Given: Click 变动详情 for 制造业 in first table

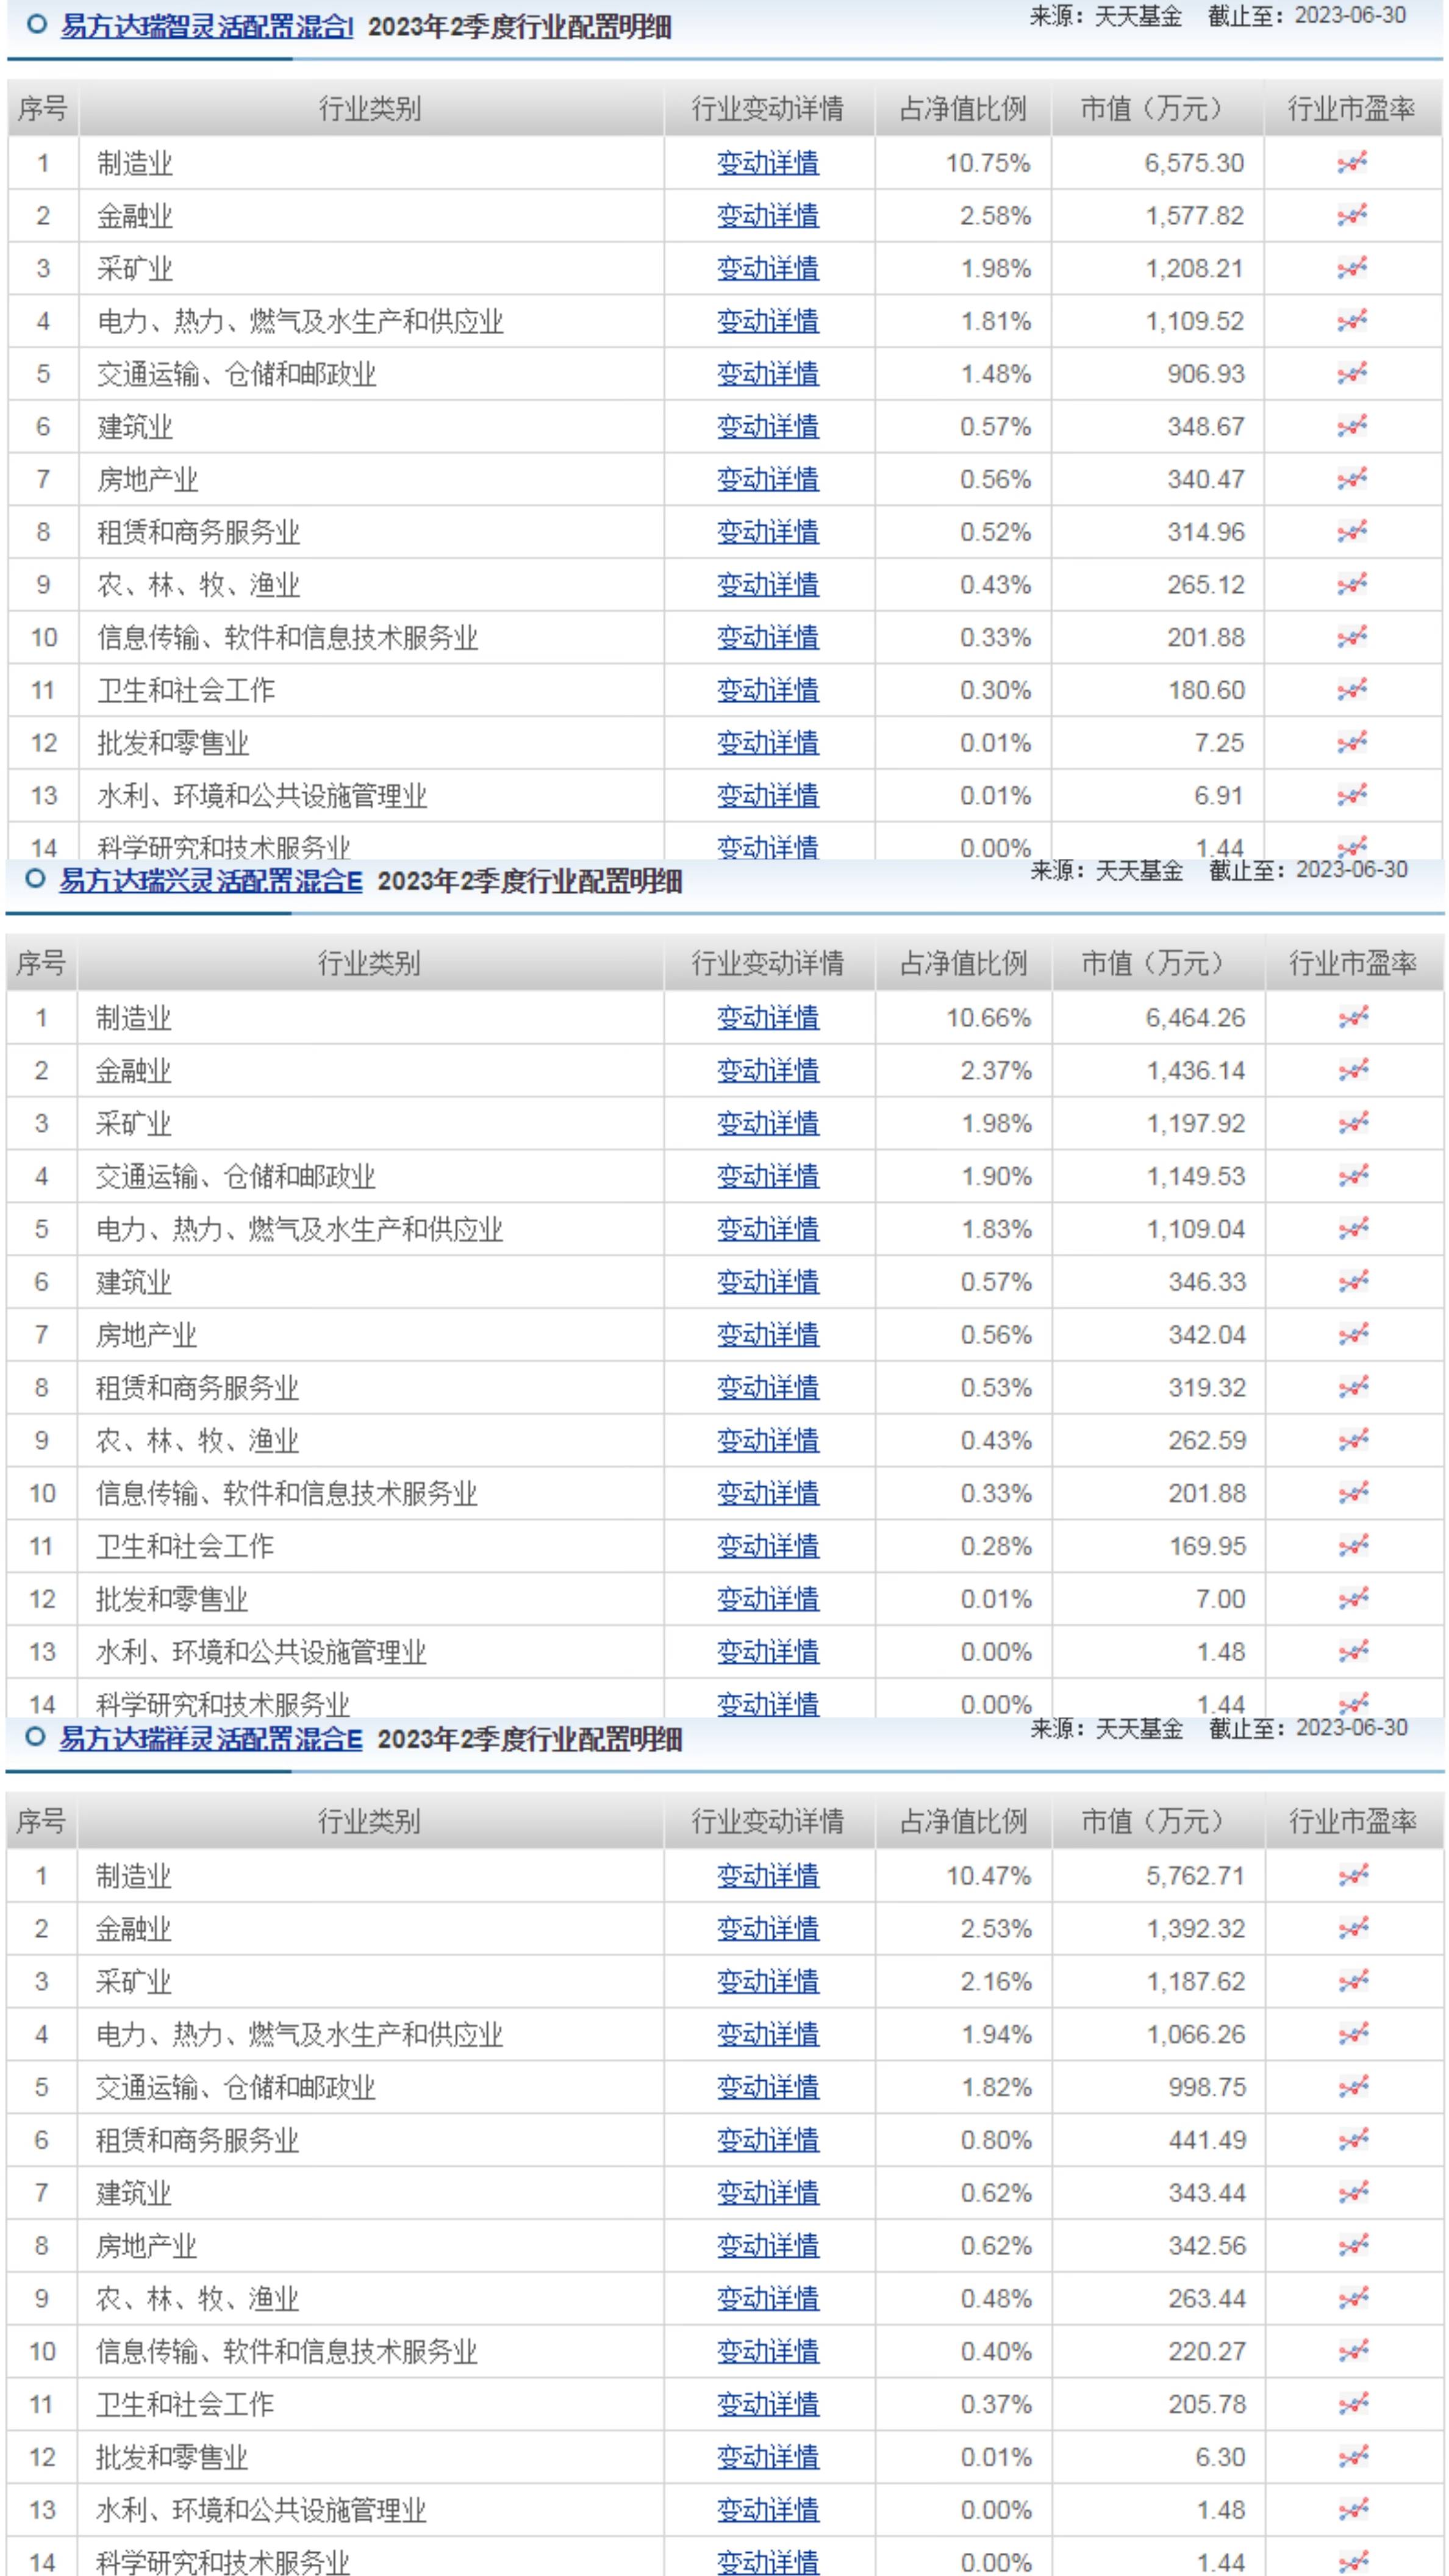Looking at the screenshot, I should [767, 163].
